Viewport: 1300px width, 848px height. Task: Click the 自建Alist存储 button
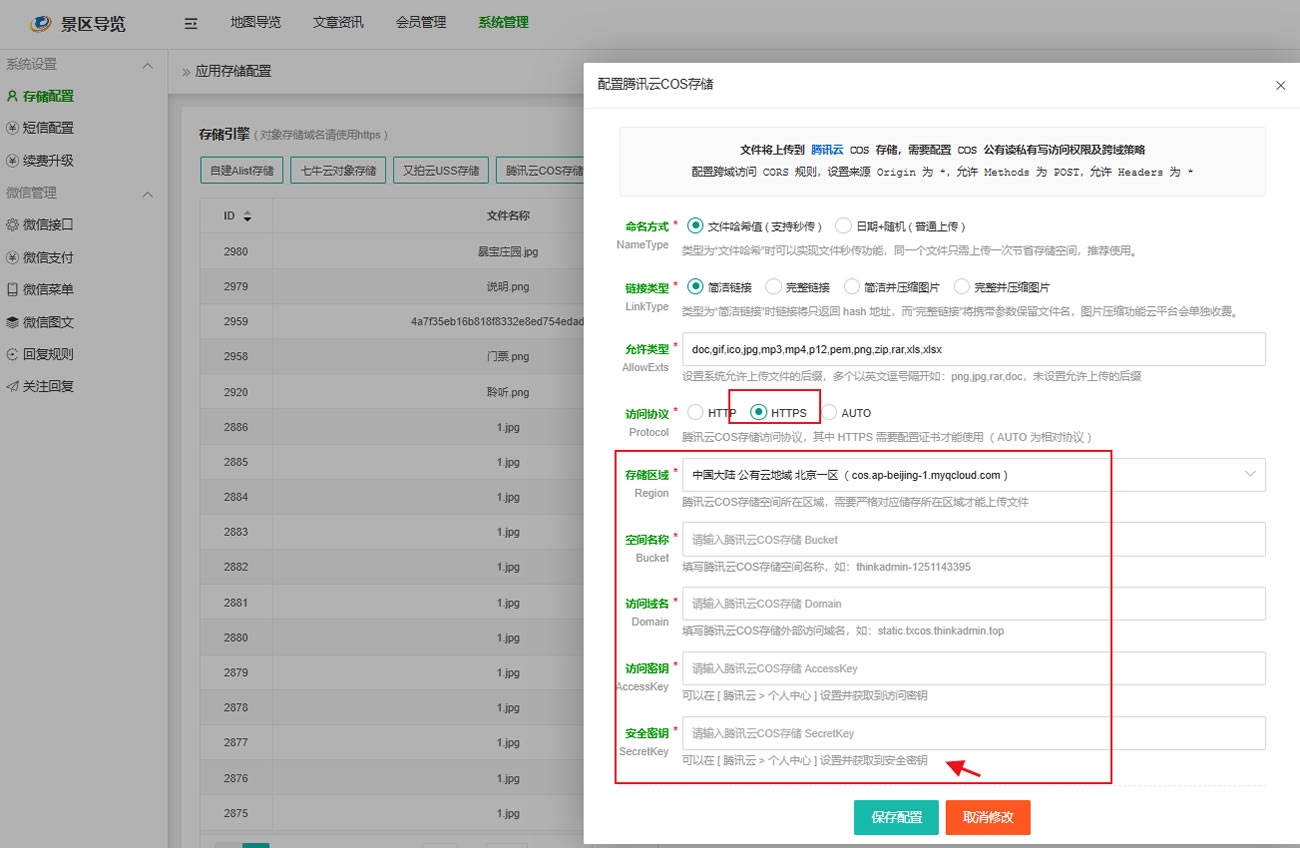[242, 171]
